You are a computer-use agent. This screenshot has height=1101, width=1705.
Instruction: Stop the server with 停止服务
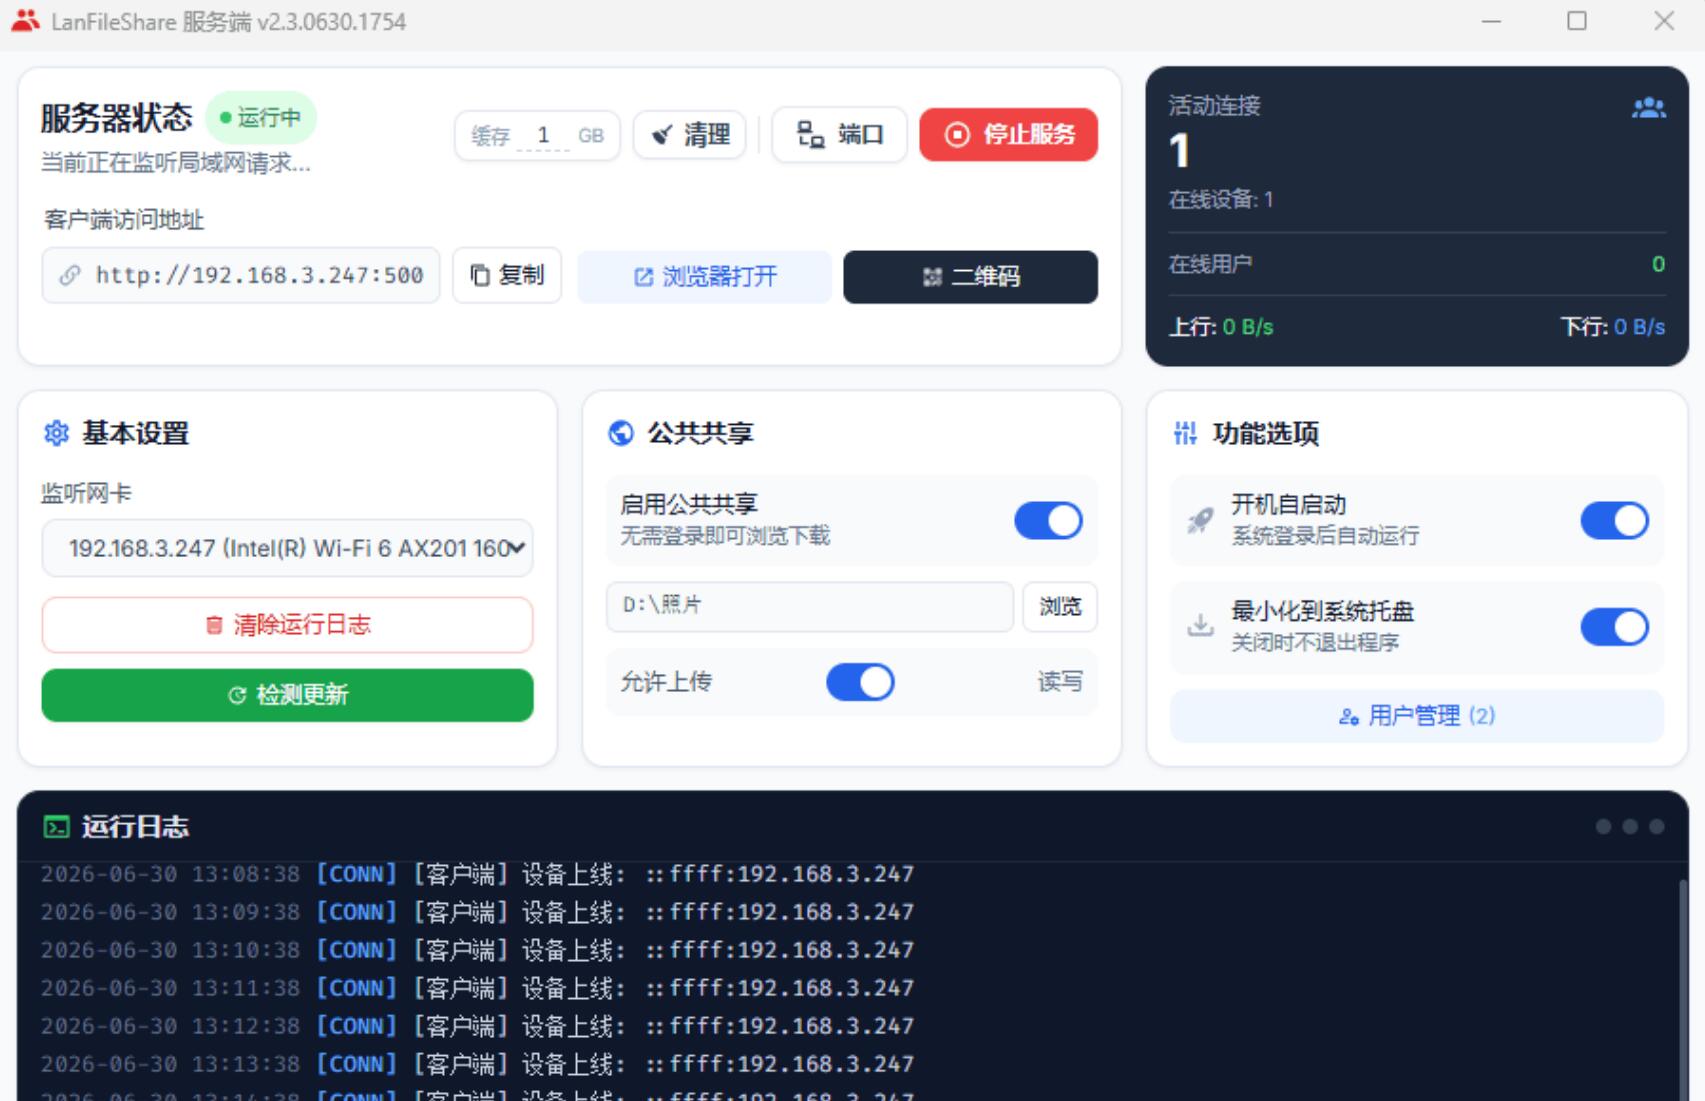pyautogui.click(x=1008, y=134)
